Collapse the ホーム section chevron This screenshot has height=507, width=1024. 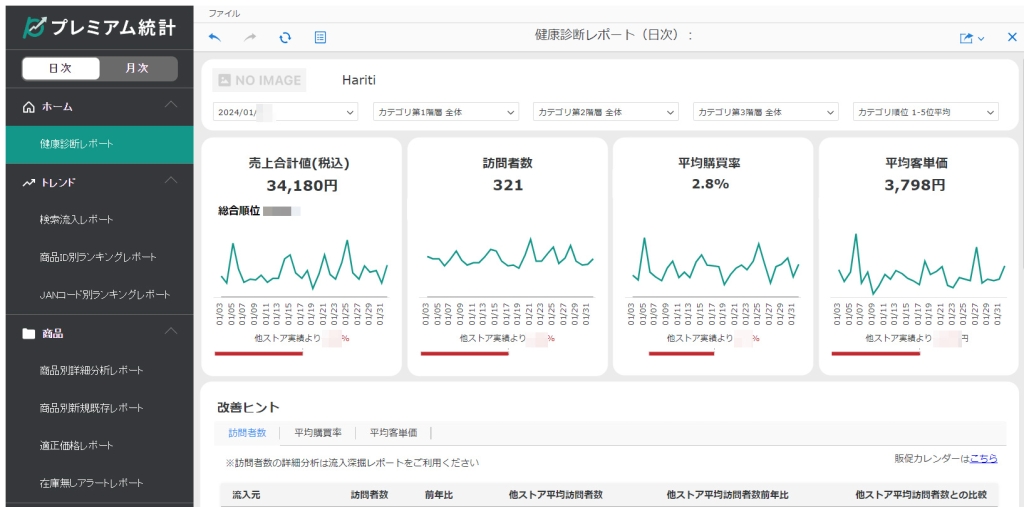[170, 105]
